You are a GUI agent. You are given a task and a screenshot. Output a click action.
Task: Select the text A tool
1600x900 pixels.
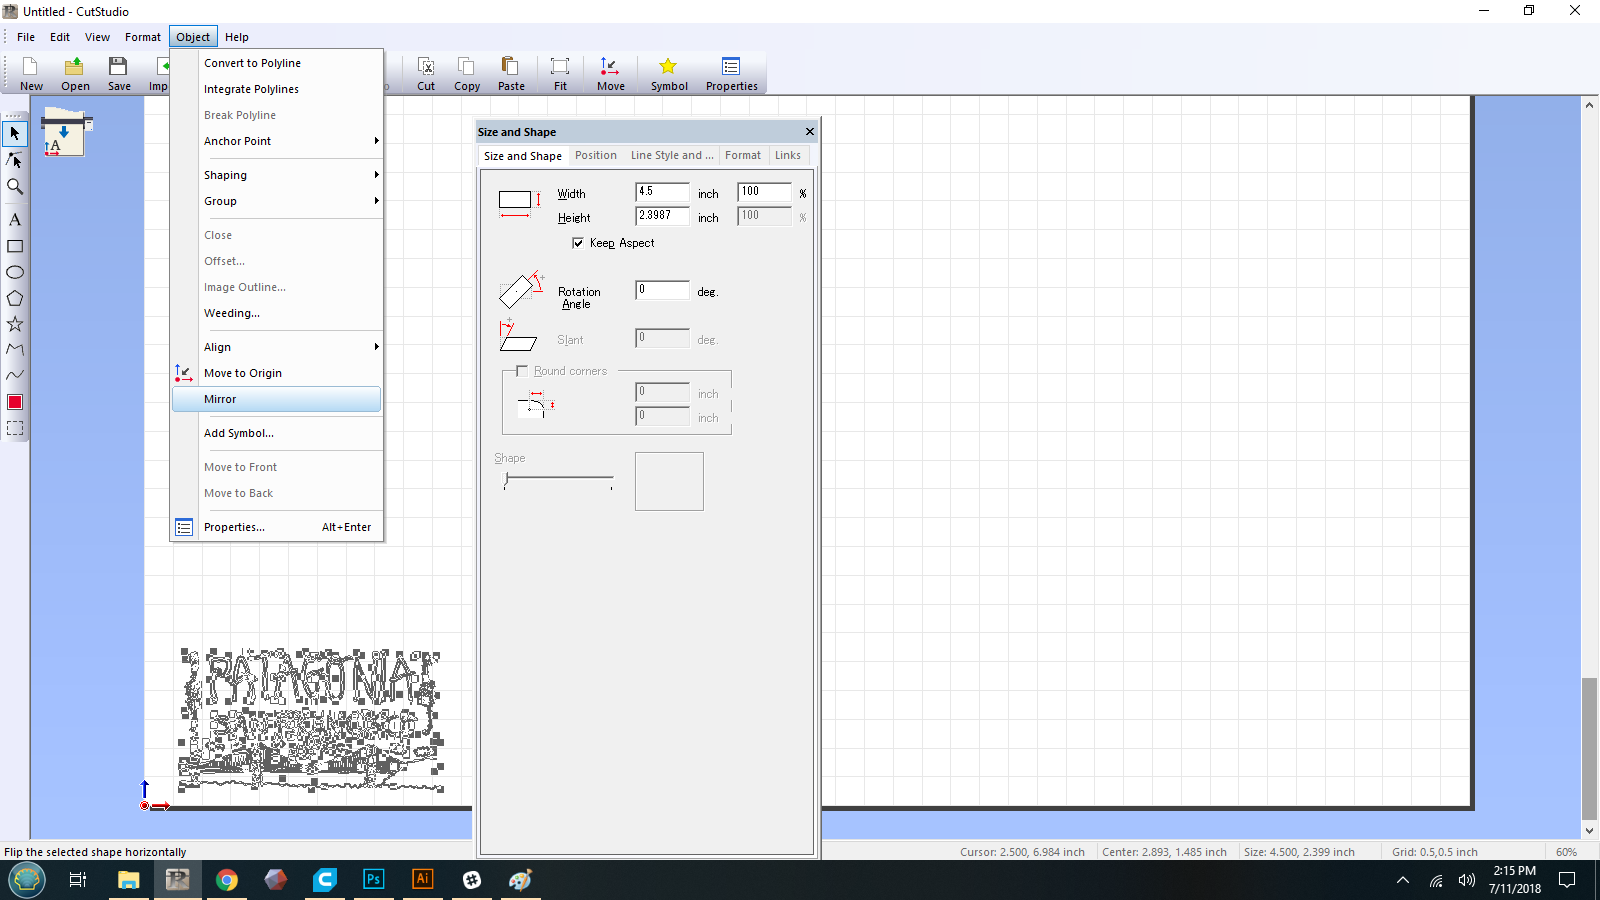pos(15,220)
